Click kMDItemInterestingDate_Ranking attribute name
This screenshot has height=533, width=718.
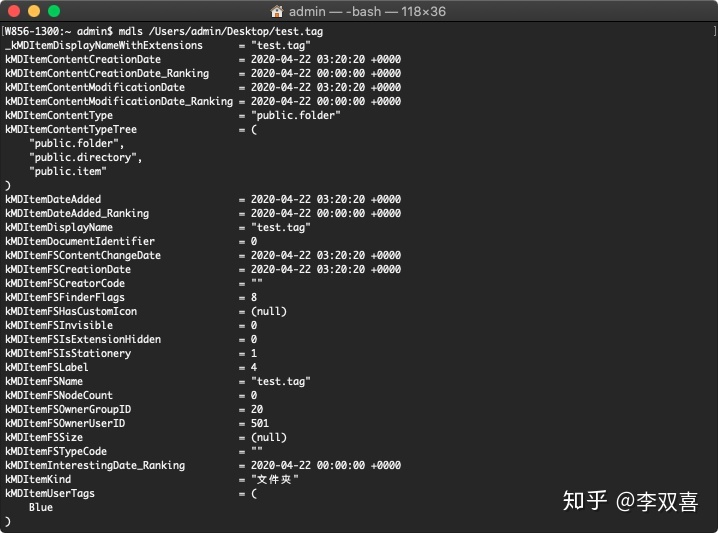point(95,465)
